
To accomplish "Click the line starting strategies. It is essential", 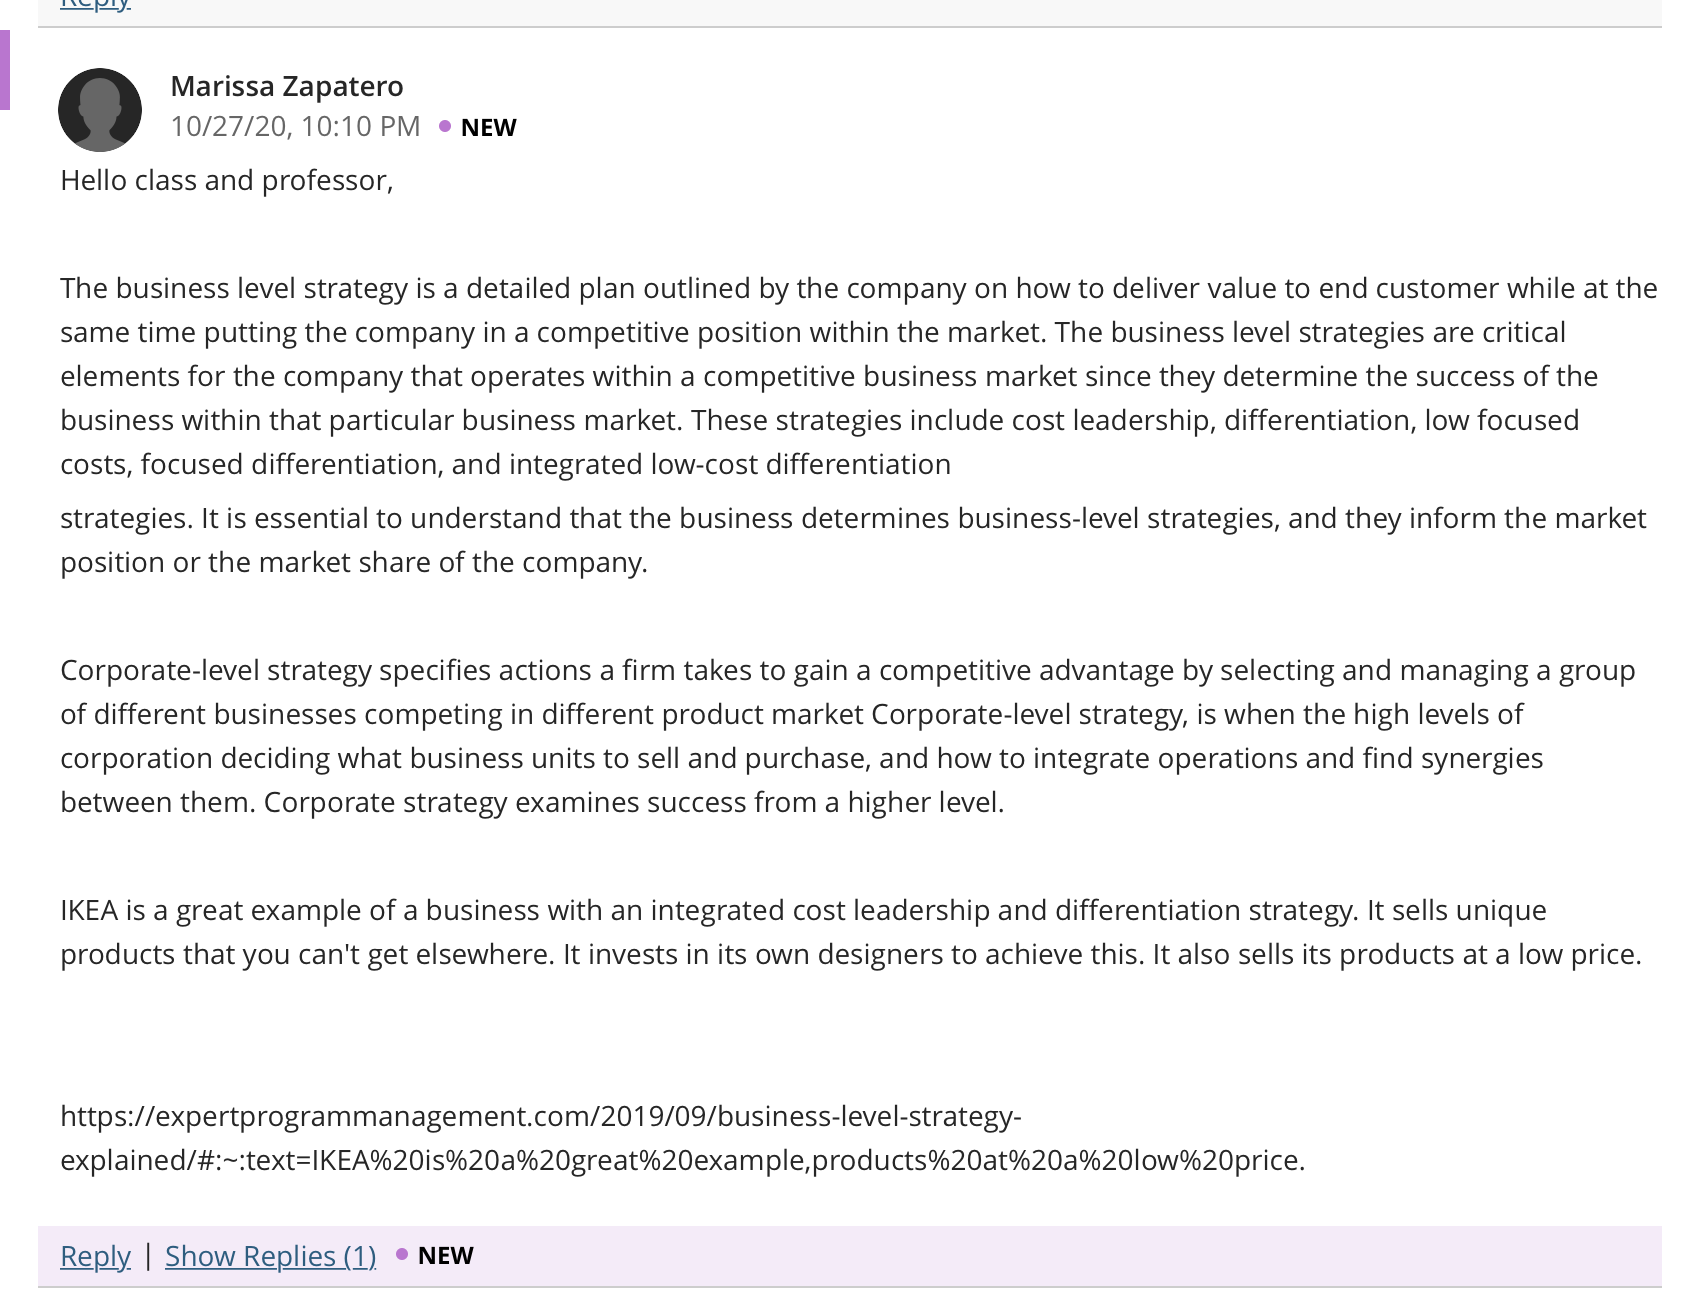I will click(853, 518).
